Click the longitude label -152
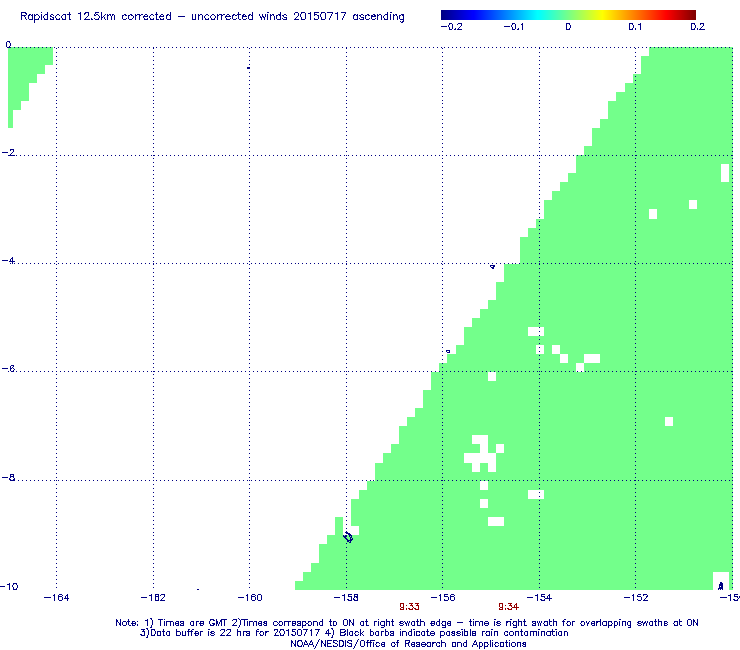The image size is (740, 650). pyautogui.click(x=636, y=598)
